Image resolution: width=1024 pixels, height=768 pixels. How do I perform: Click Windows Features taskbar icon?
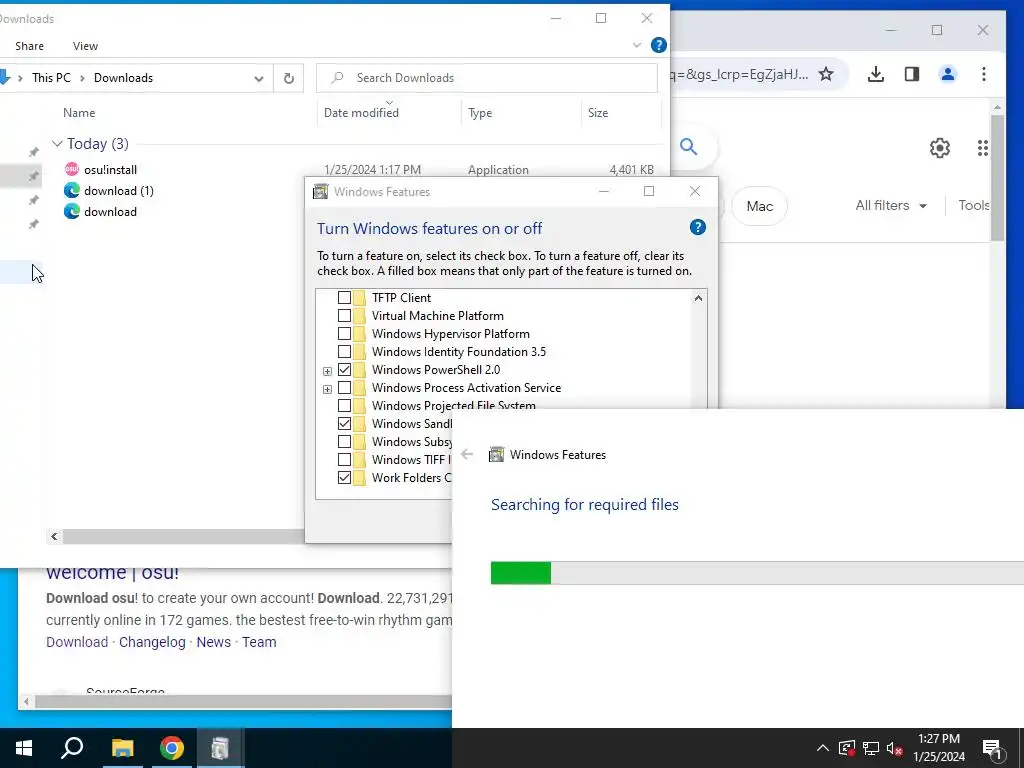coord(220,748)
